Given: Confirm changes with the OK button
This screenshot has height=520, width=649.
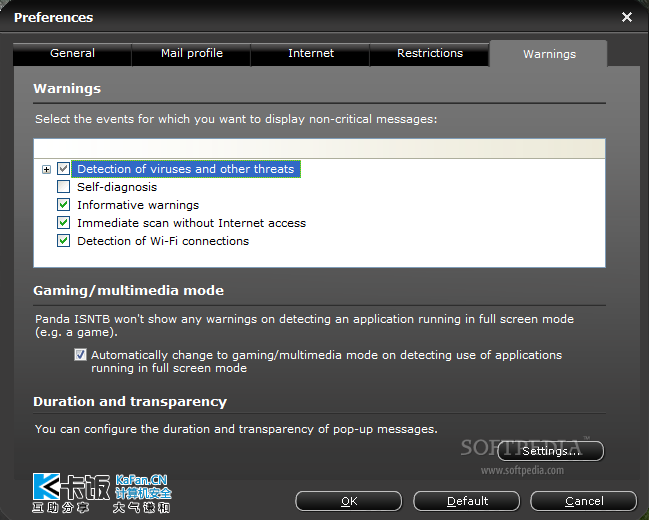Looking at the screenshot, I should [349, 501].
